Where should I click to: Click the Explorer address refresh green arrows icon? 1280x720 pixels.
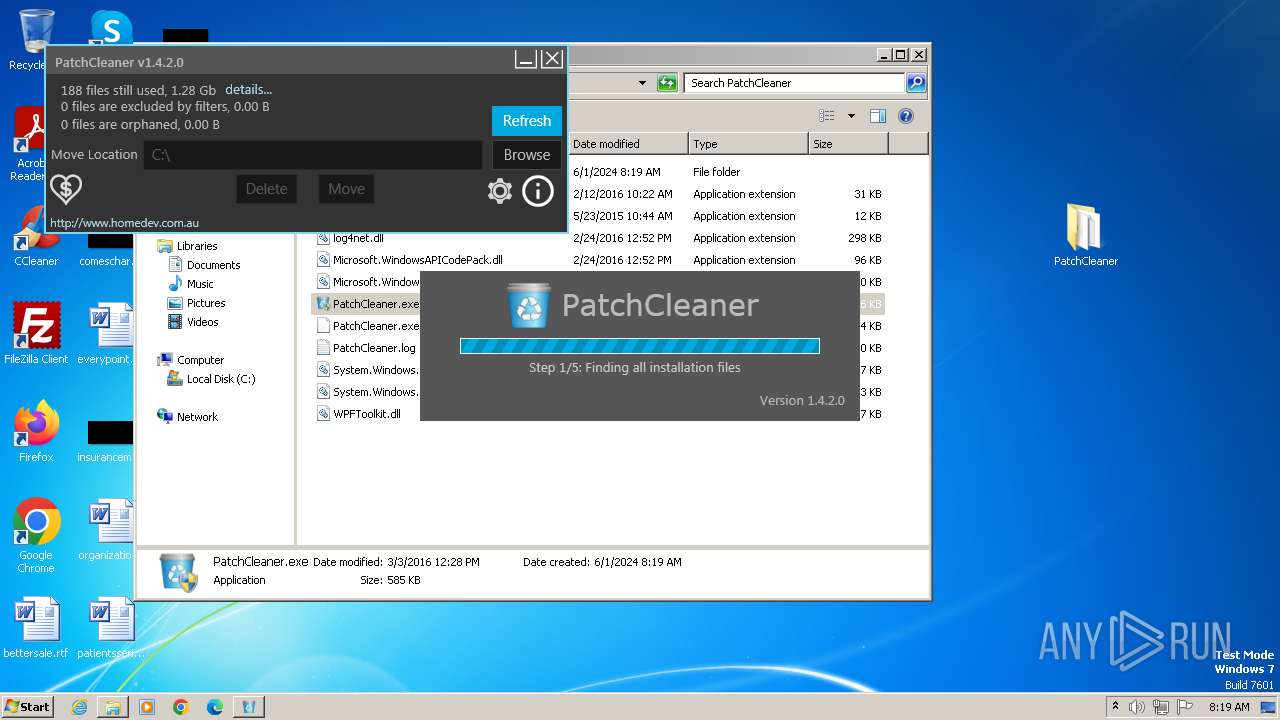[667, 83]
